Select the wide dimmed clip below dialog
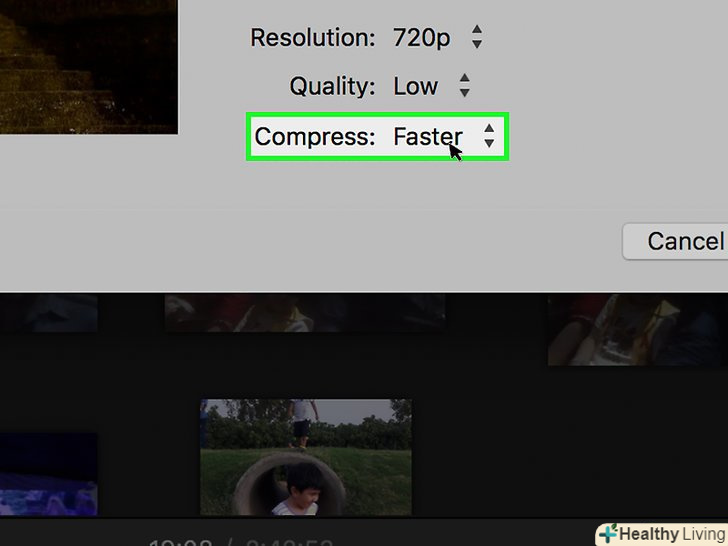The image size is (728, 546). pyautogui.click(x=305, y=313)
